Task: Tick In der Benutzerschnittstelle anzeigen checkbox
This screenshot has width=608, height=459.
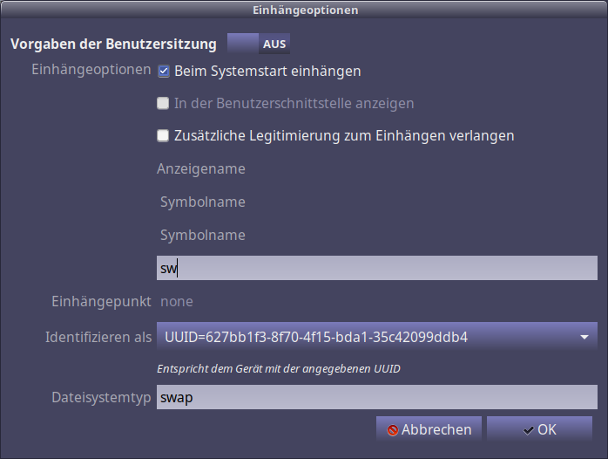Action: coord(164,103)
